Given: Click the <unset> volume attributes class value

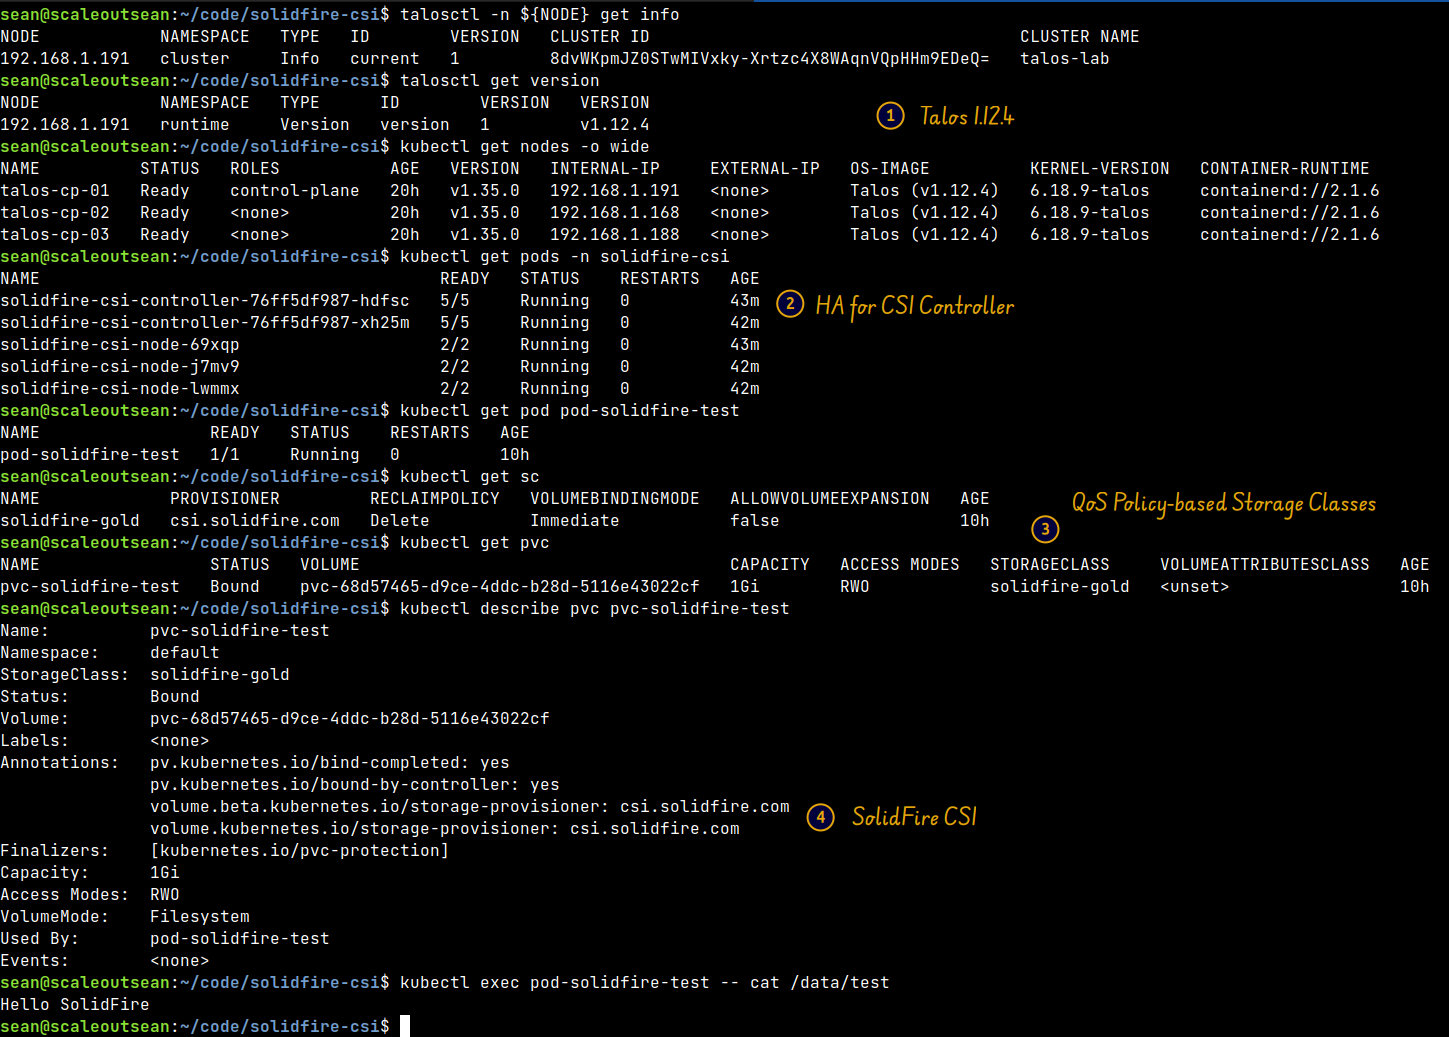Looking at the screenshot, I should point(1194,586).
